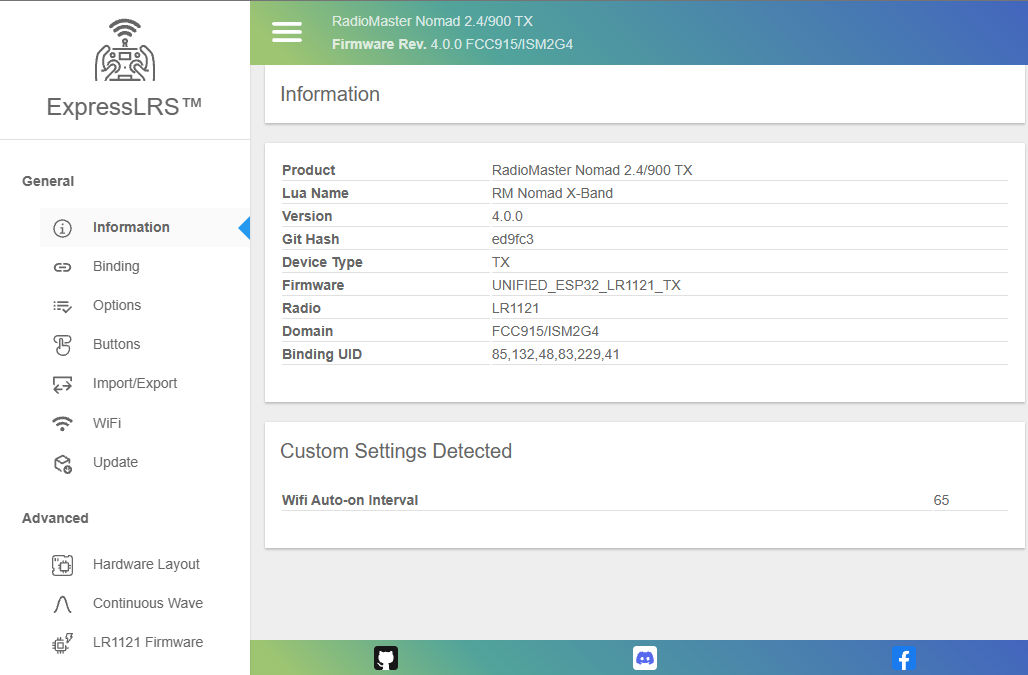The image size is (1028, 675).
Task: Click the Custom Settings Detected heading
Action: pyautogui.click(x=396, y=451)
